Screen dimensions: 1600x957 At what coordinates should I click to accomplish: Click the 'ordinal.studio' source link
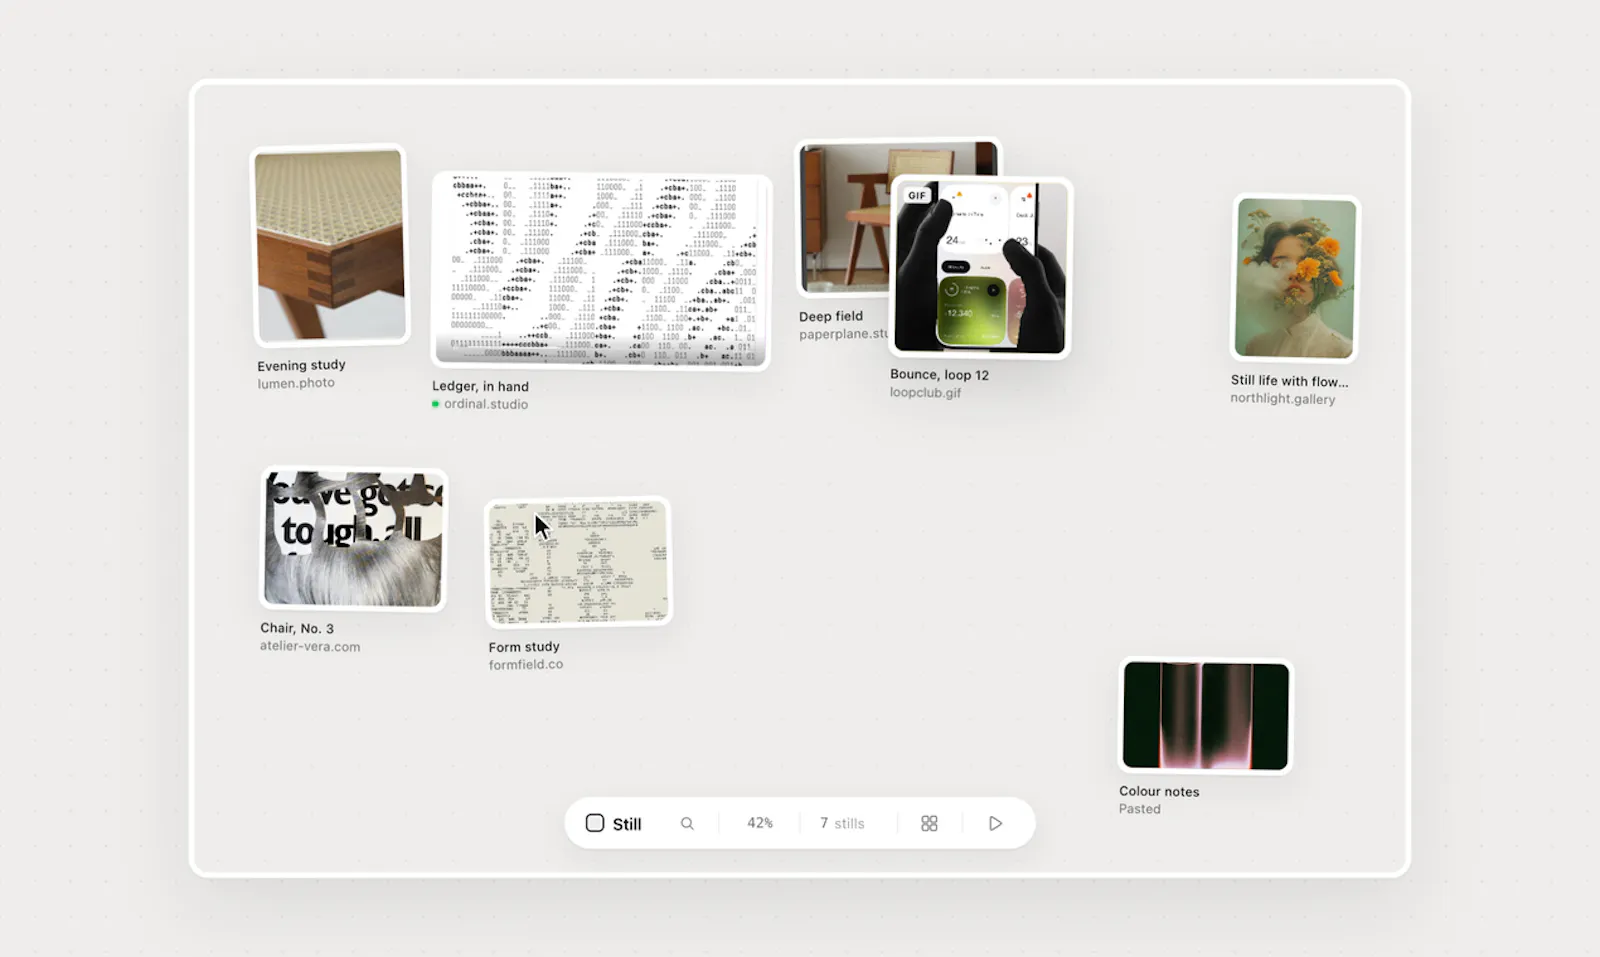coord(486,404)
